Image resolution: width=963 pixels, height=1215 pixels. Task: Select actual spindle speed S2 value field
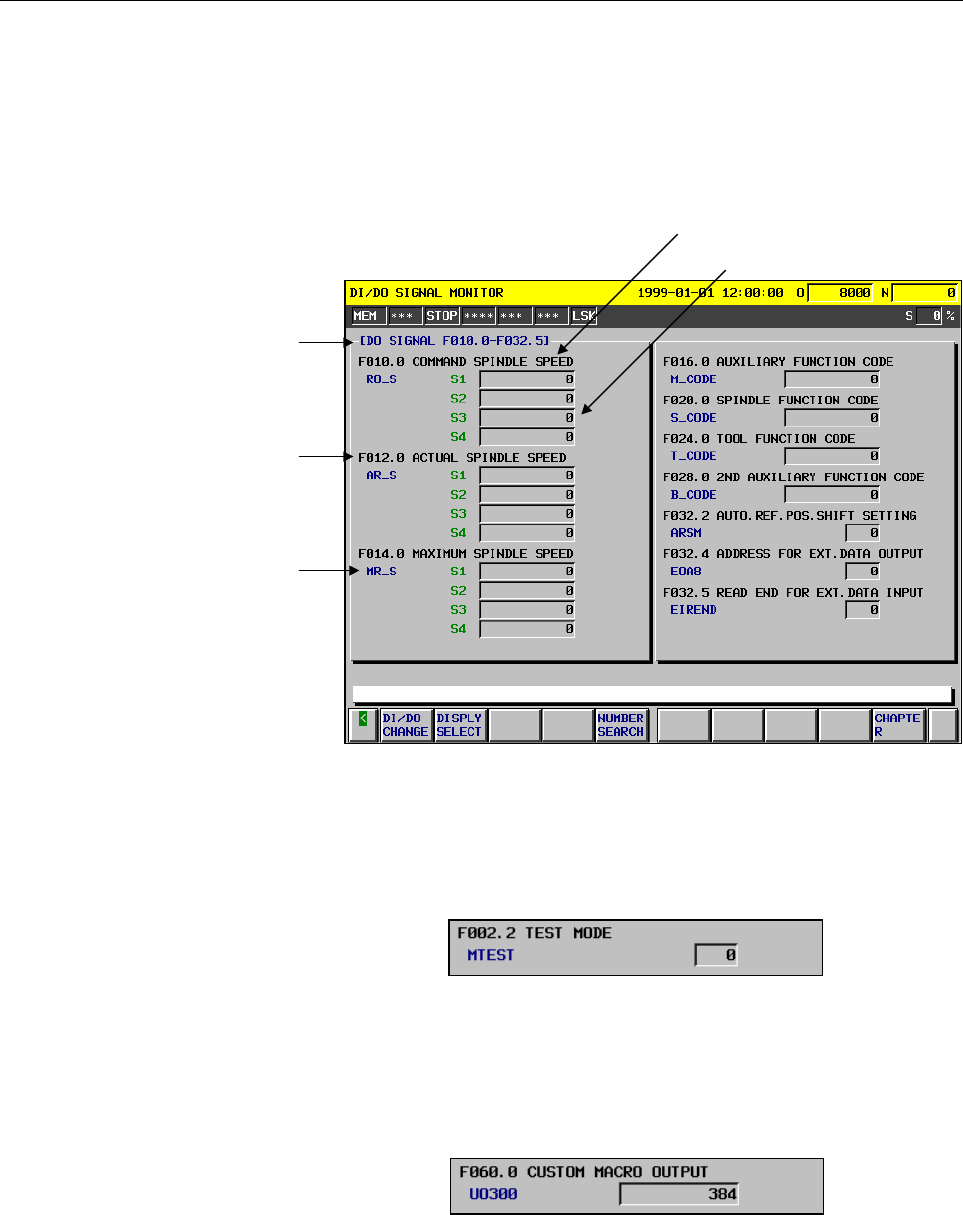click(527, 494)
